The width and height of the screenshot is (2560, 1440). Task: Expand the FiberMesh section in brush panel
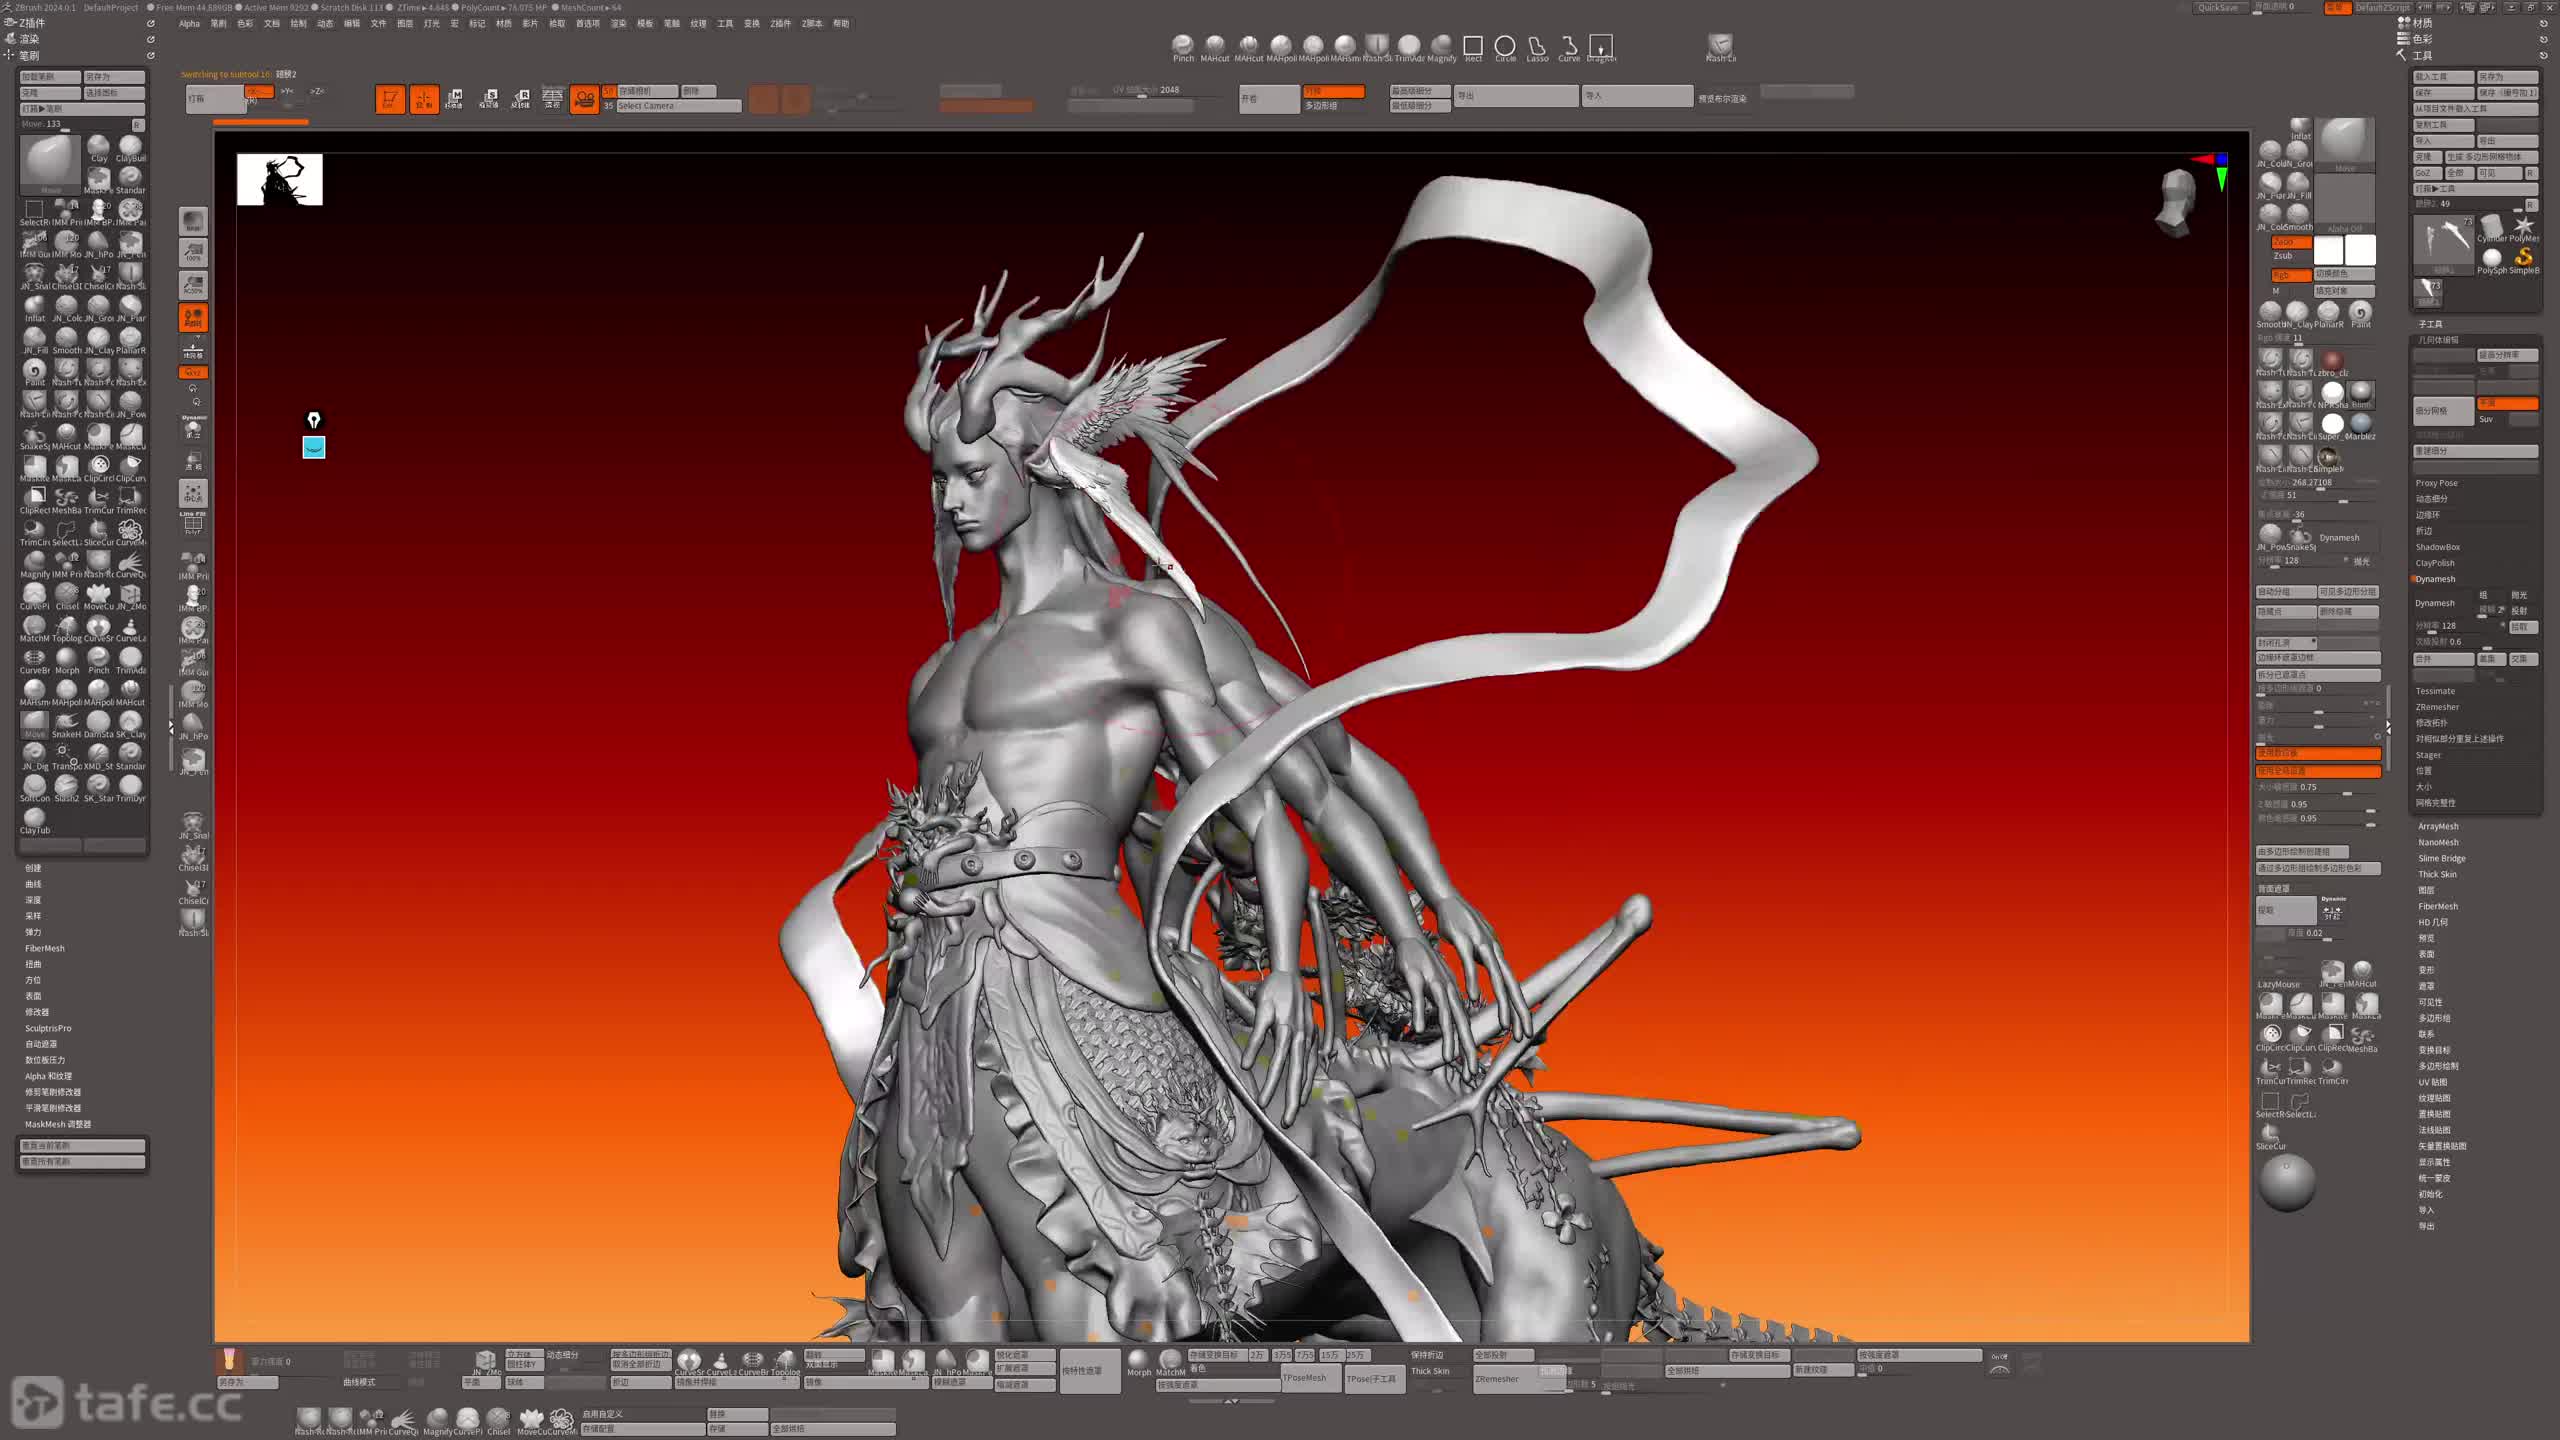point(45,948)
